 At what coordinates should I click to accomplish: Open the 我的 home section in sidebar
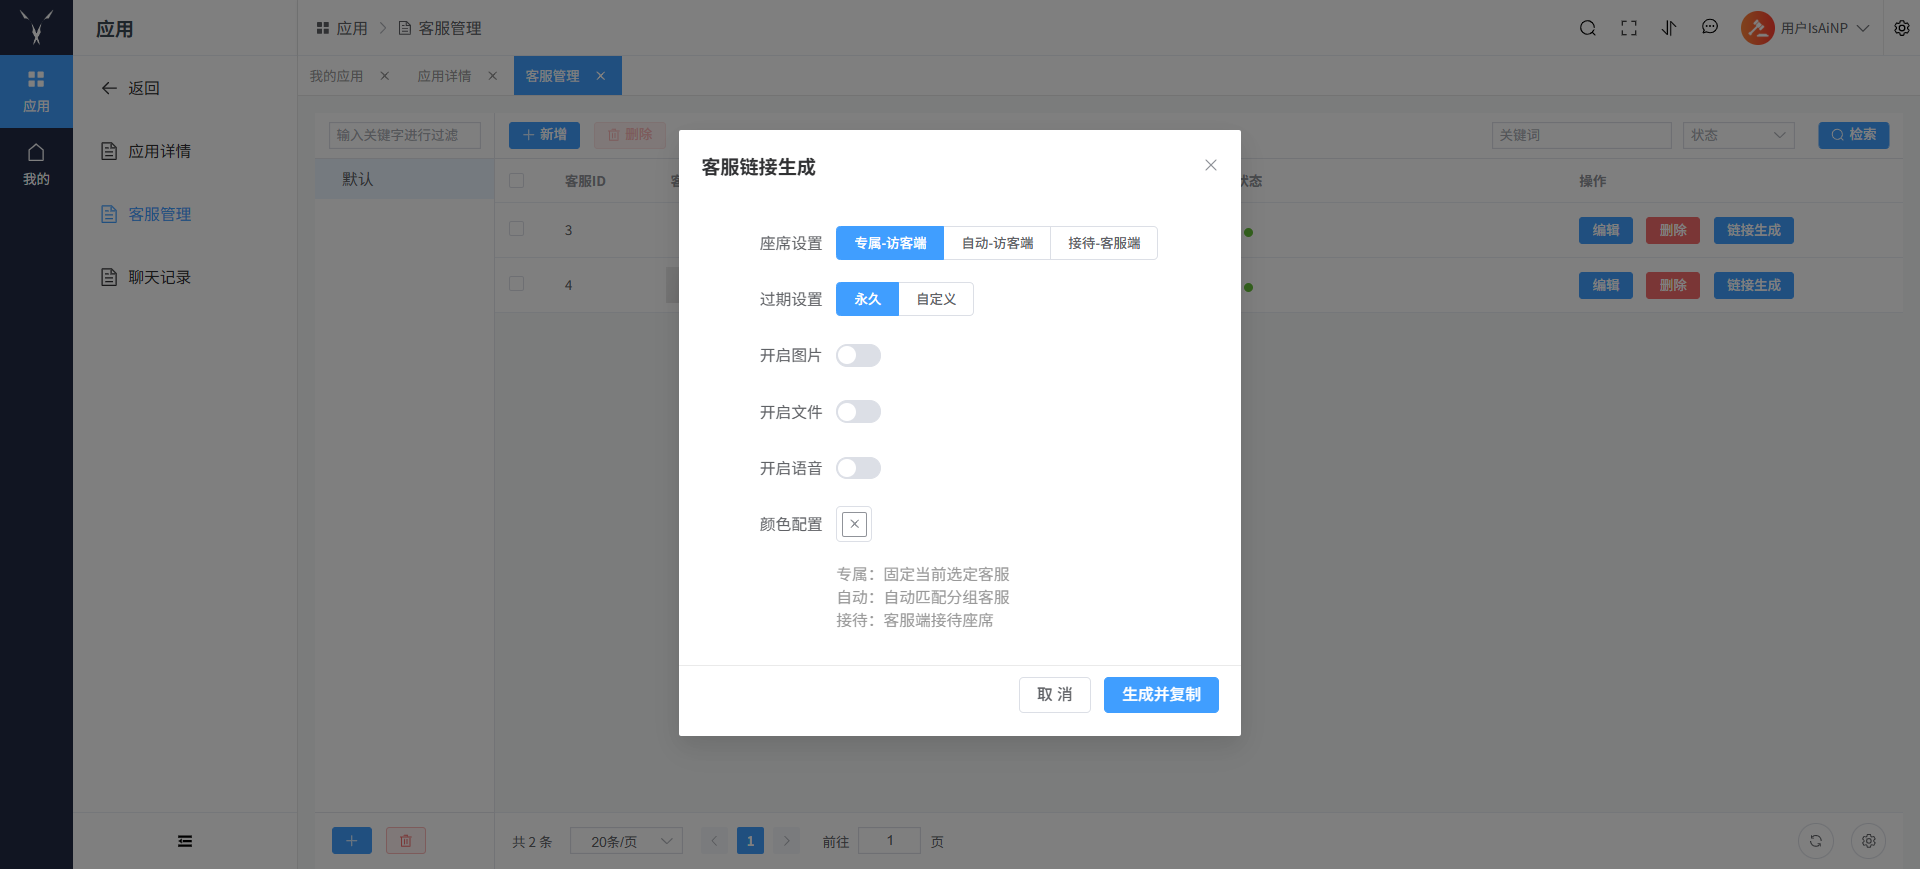(x=36, y=164)
